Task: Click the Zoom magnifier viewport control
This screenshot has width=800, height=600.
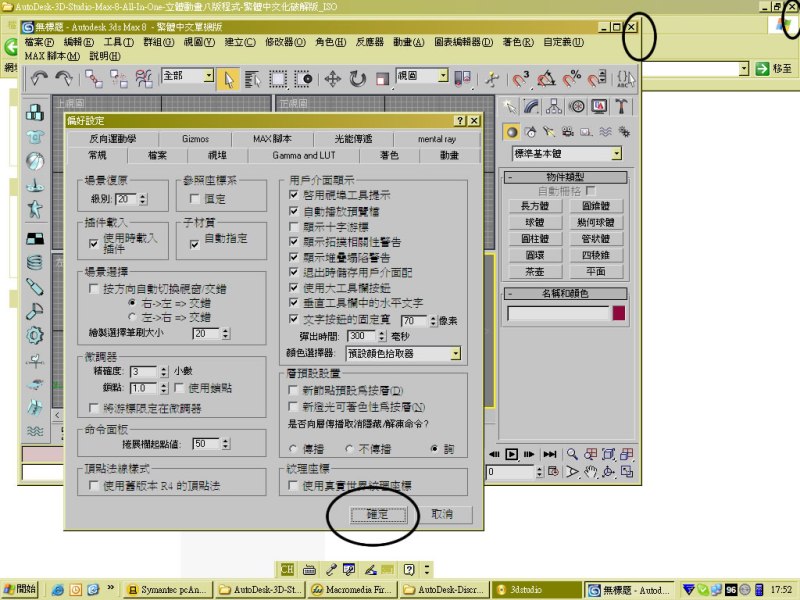Action: (x=572, y=454)
